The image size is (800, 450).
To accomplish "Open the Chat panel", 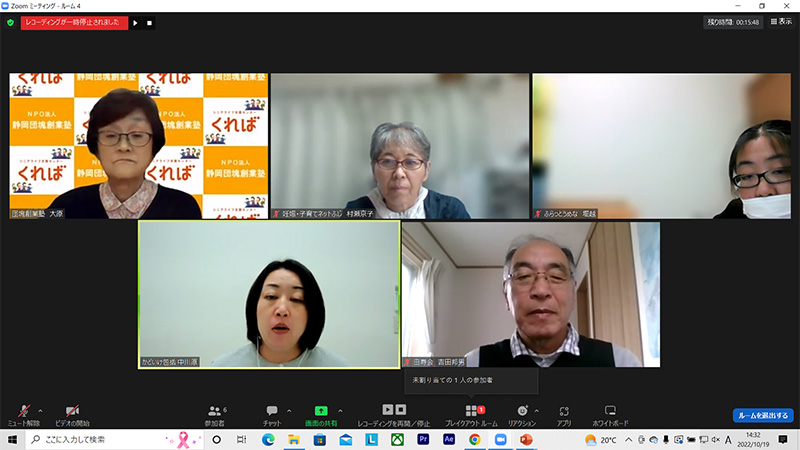I will (x=271, y=411).
